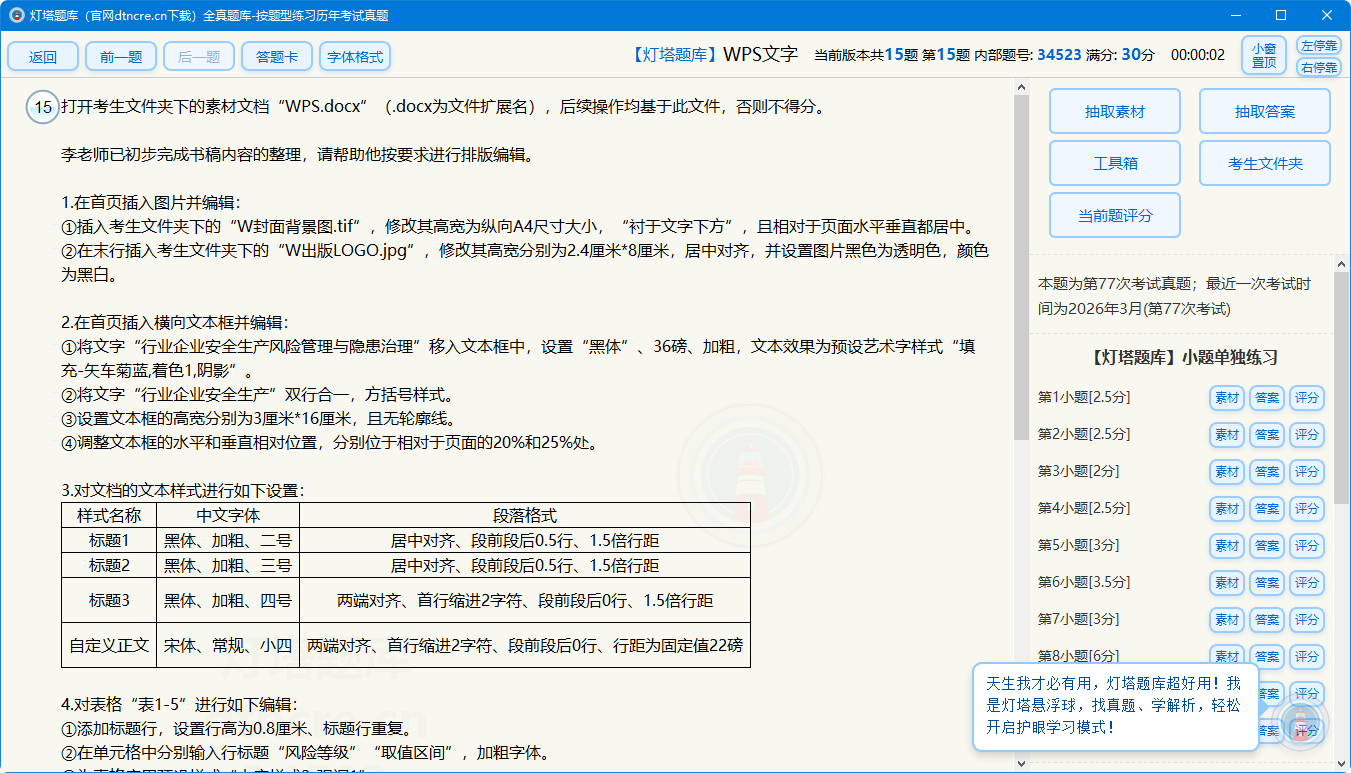Get 素材 for 第1小题

tap(1227, 398)
